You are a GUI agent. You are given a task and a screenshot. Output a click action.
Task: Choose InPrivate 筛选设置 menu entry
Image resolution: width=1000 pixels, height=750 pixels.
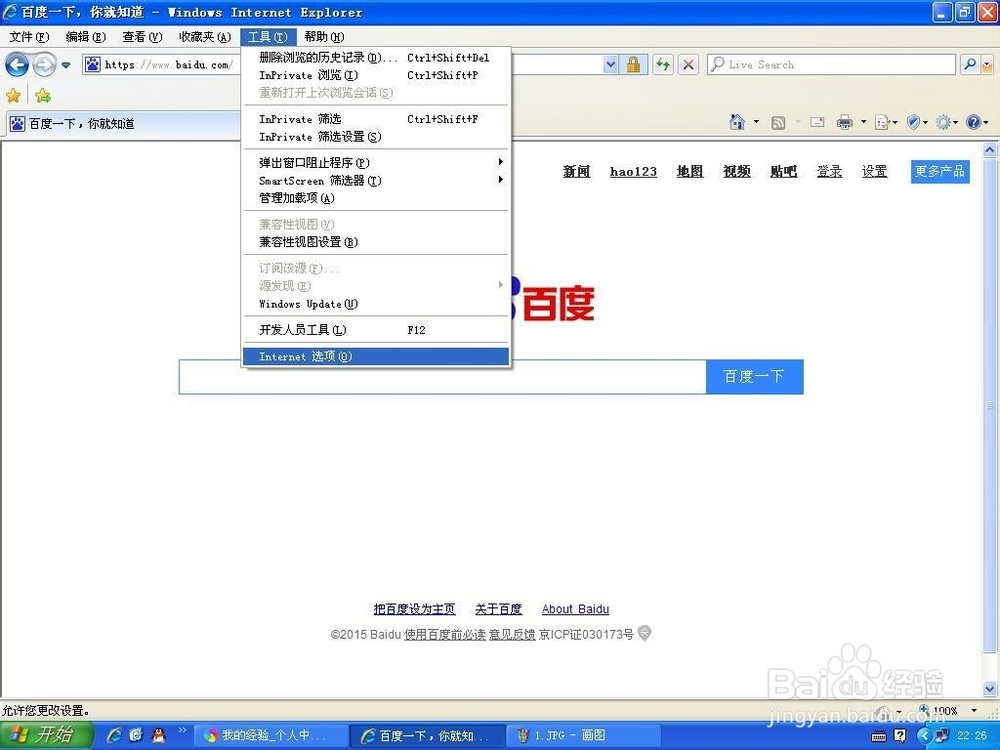pos(376,137)
